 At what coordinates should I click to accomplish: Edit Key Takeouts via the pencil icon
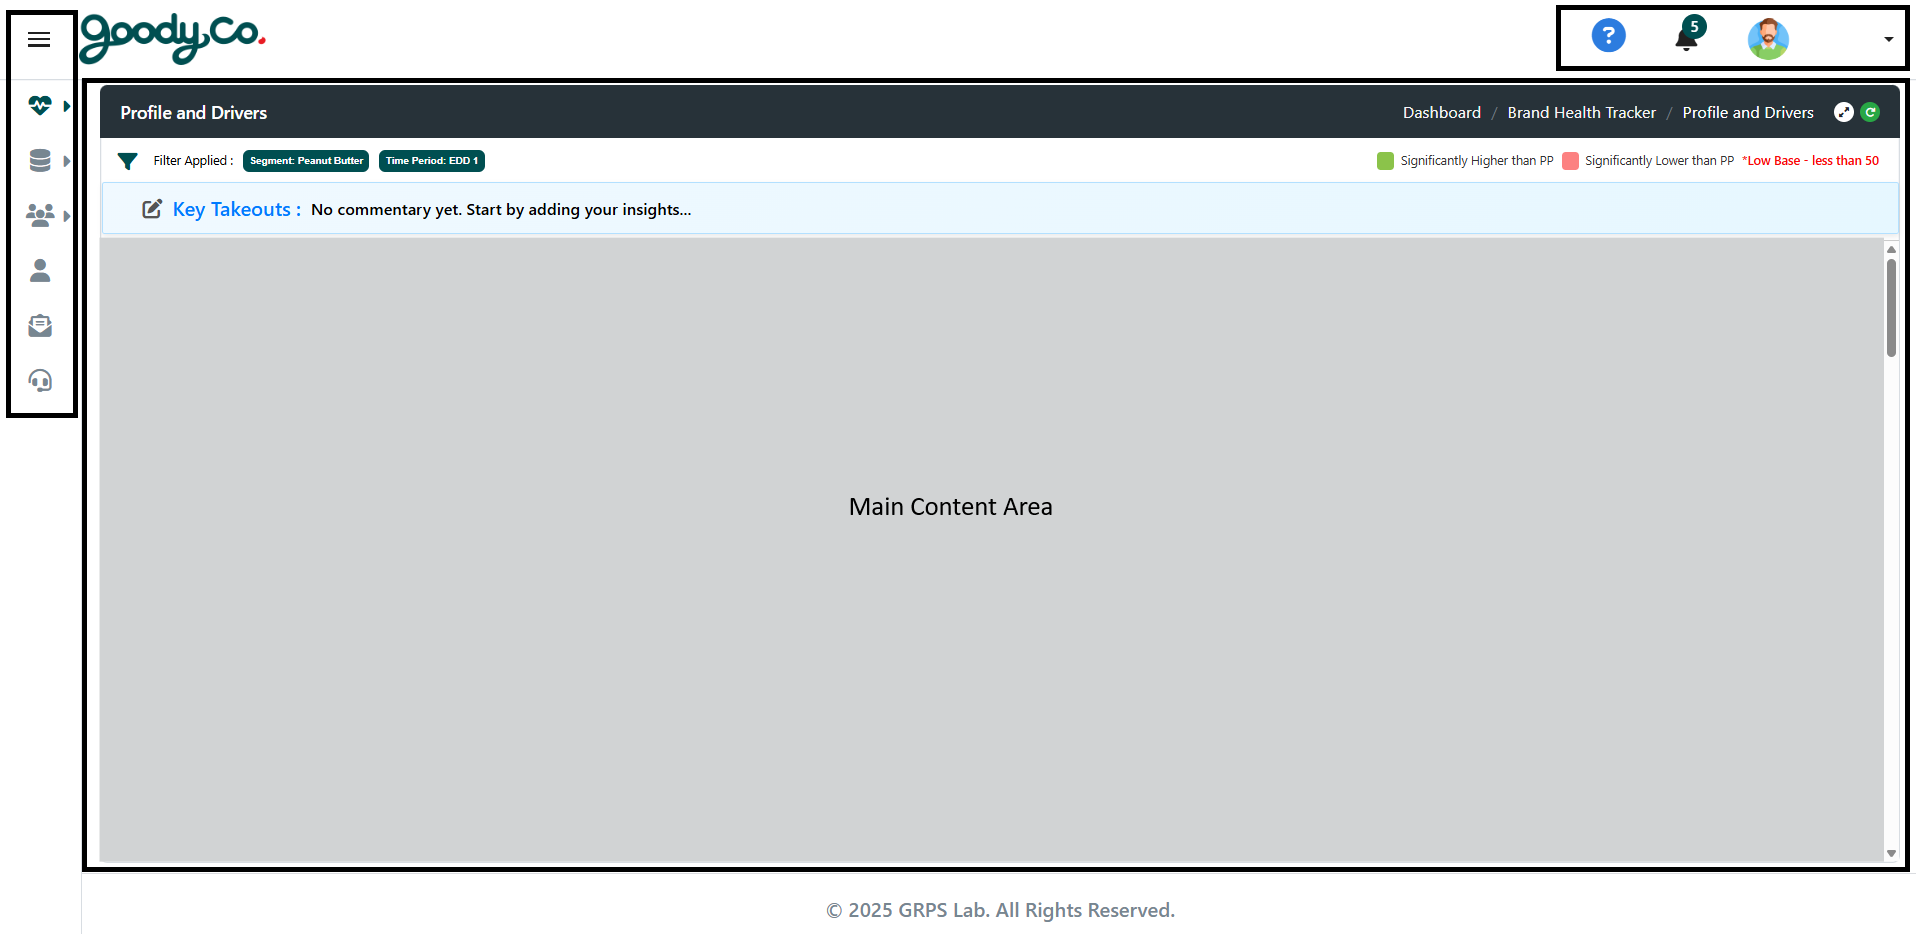(x=152, y=209)
